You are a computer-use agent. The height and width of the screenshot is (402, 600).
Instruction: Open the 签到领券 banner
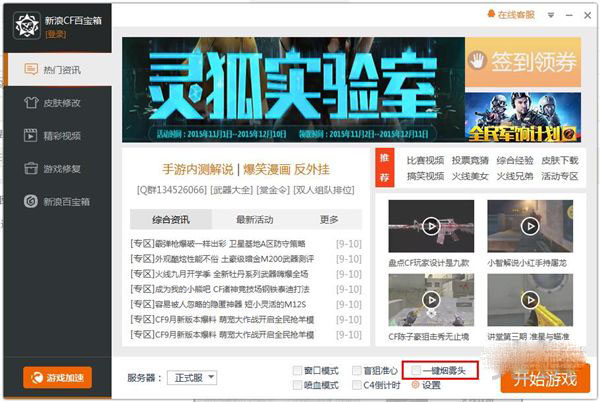click(x=521, y=61)
